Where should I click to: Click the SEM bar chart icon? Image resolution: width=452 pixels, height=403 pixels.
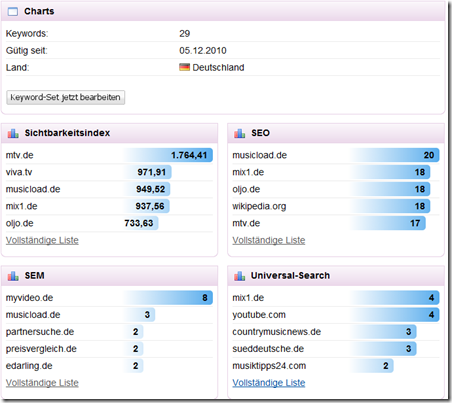(13, 276)
